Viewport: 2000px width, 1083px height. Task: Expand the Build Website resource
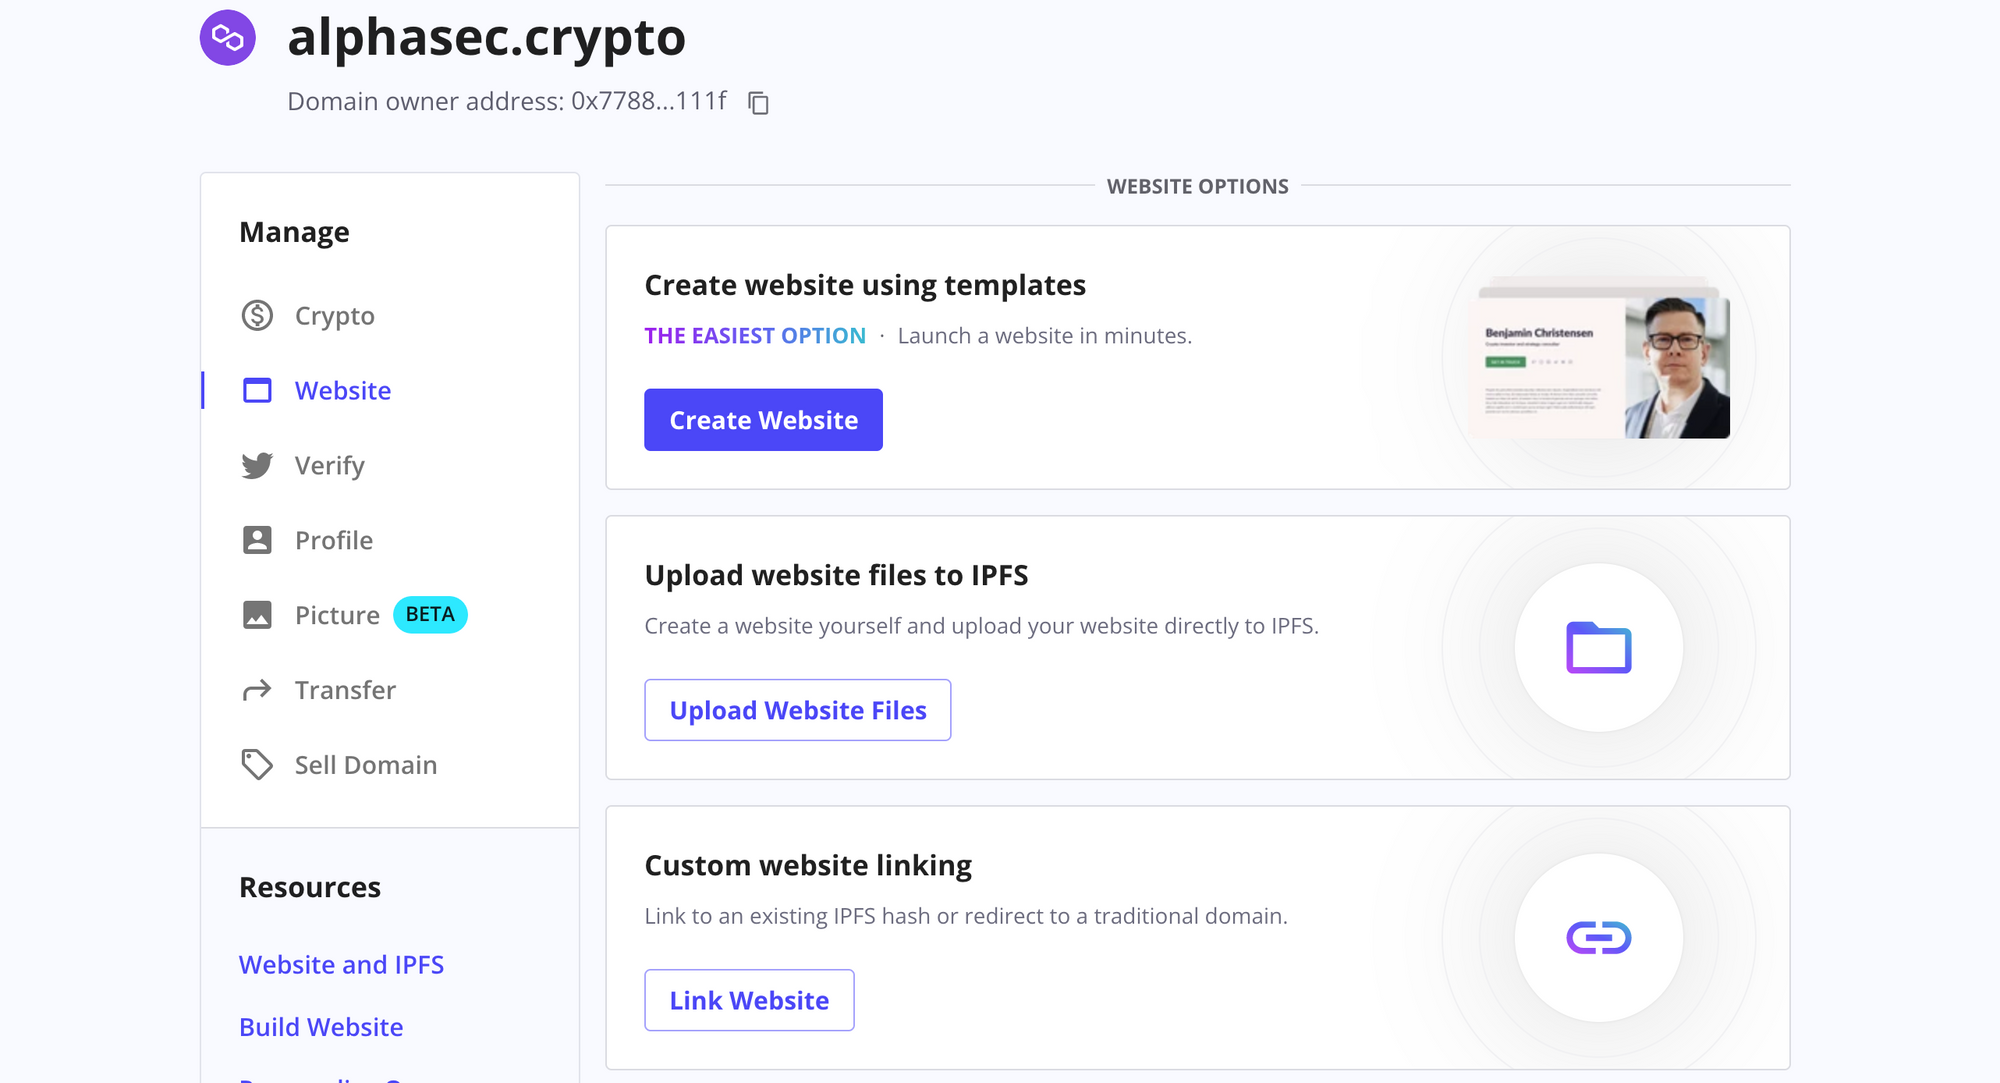pyautogui.click(x=320, y=1026)
